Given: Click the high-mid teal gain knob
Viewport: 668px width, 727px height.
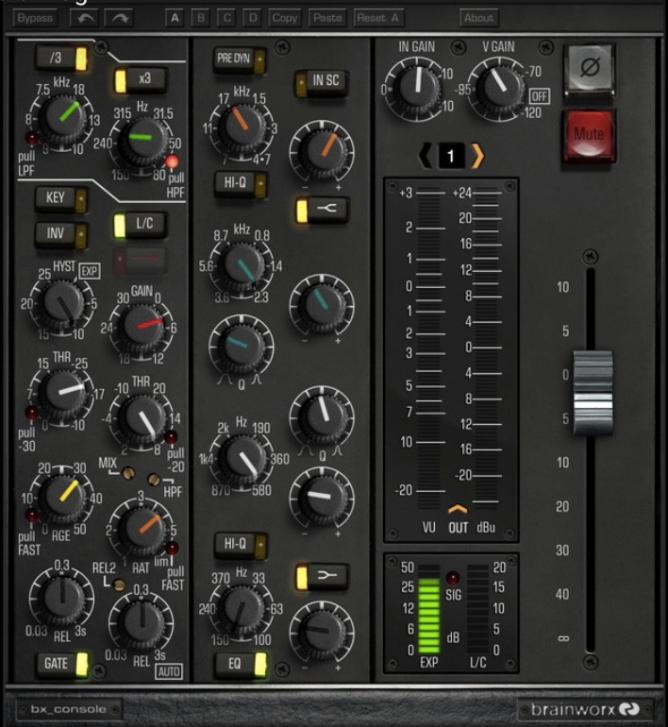Looking at the screenshot, I should pyautogui.click(x=322, y=305).
